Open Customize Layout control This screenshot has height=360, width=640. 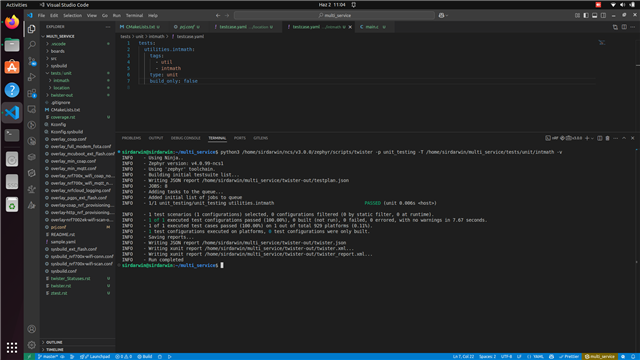577,16
